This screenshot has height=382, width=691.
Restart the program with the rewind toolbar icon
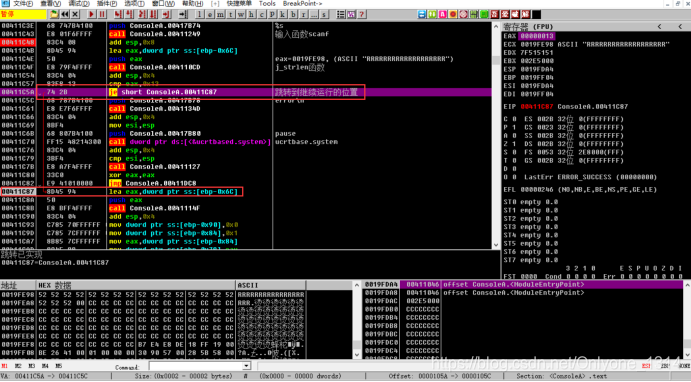(65, 15)
